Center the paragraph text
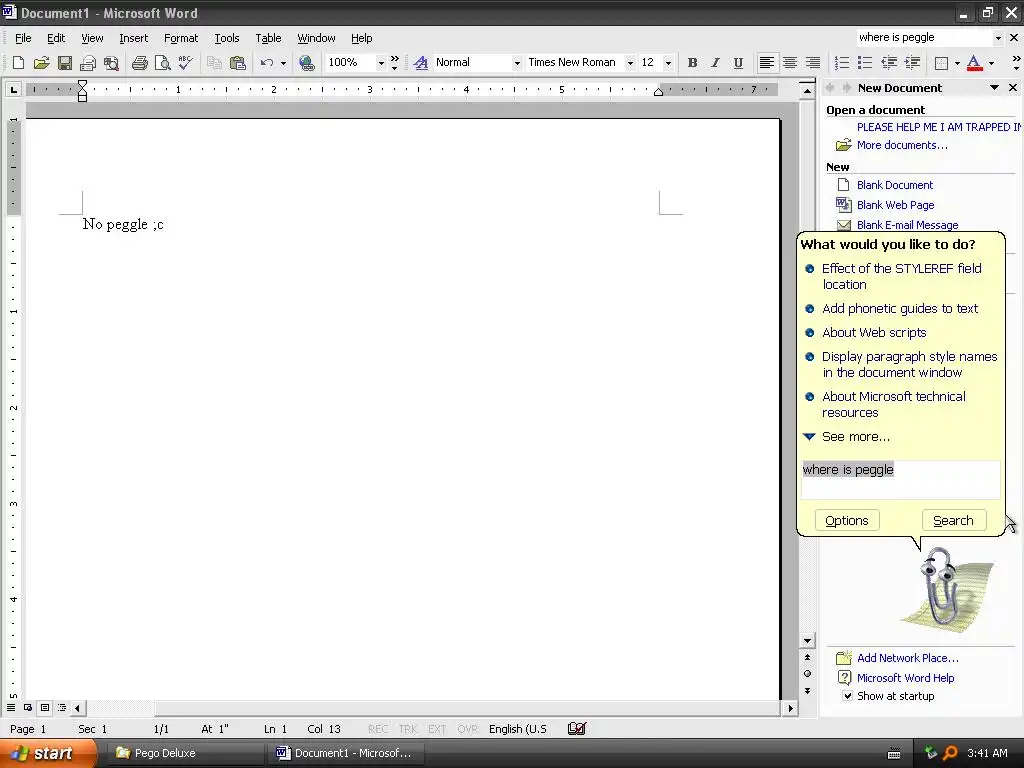Viewport: 1024px width, 768px height. coord(790,63)
